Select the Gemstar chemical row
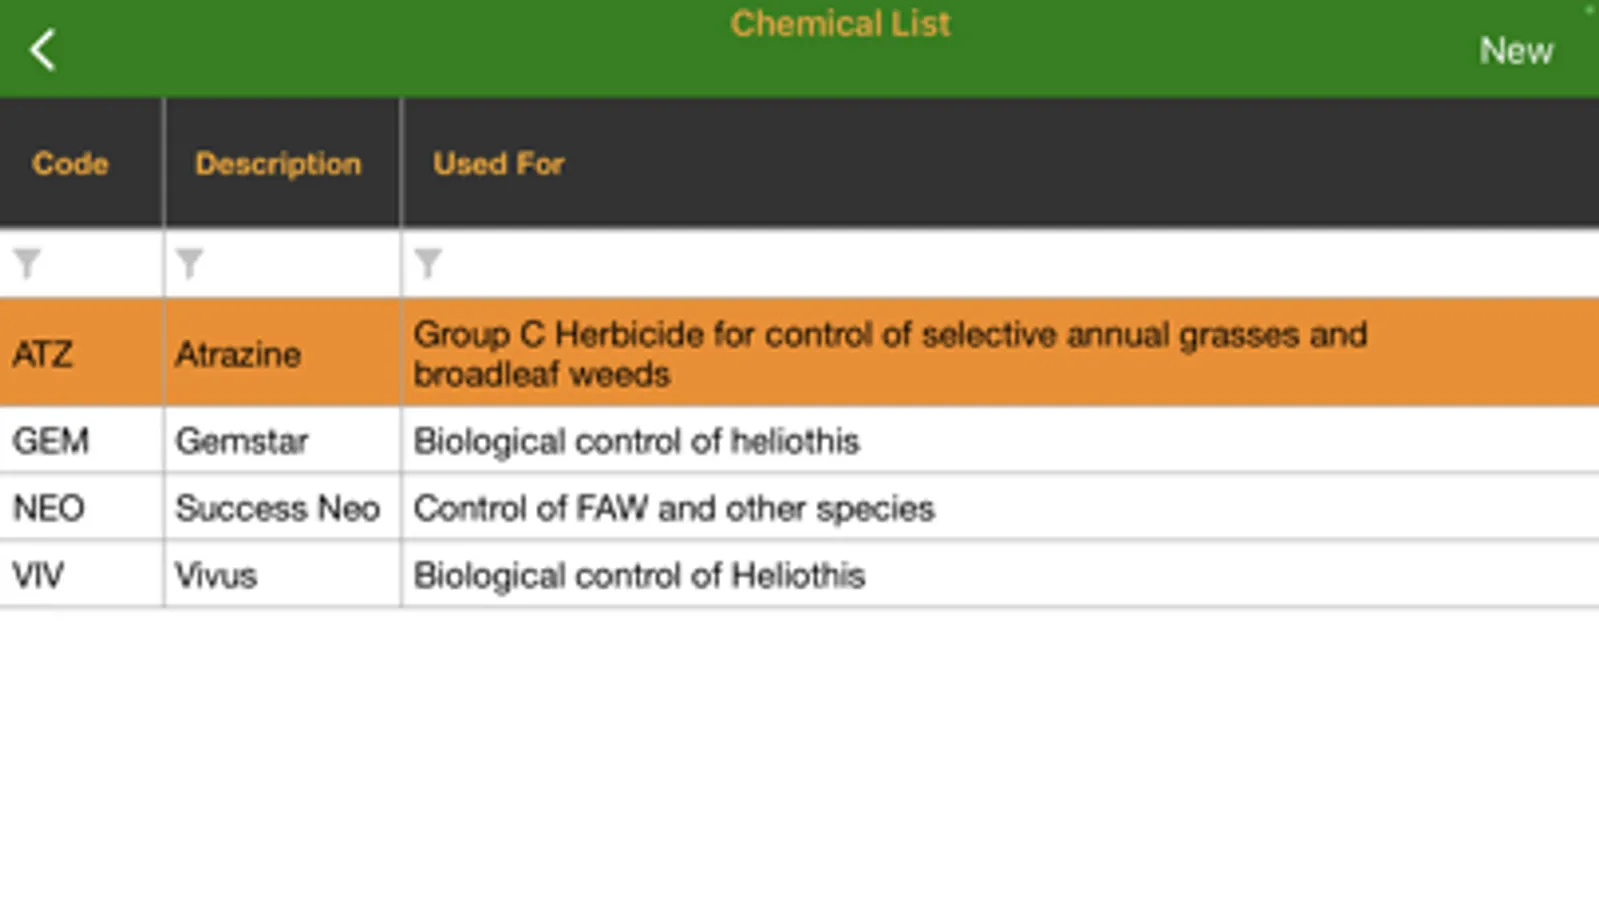Screen dimensions: 1599x900 pos(242,441)
